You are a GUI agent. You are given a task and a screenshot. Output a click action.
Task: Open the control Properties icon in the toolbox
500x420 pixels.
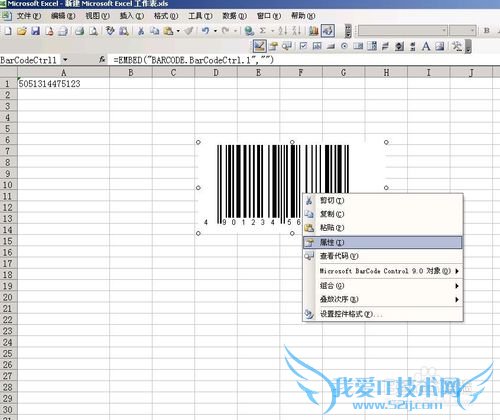274,46
